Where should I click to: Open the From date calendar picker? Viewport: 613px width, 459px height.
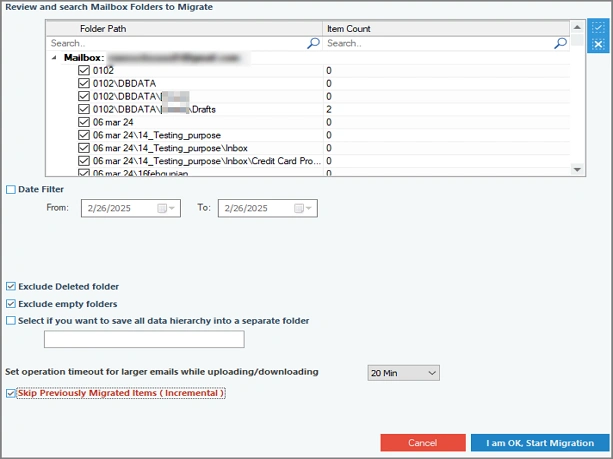pos(163,208)
